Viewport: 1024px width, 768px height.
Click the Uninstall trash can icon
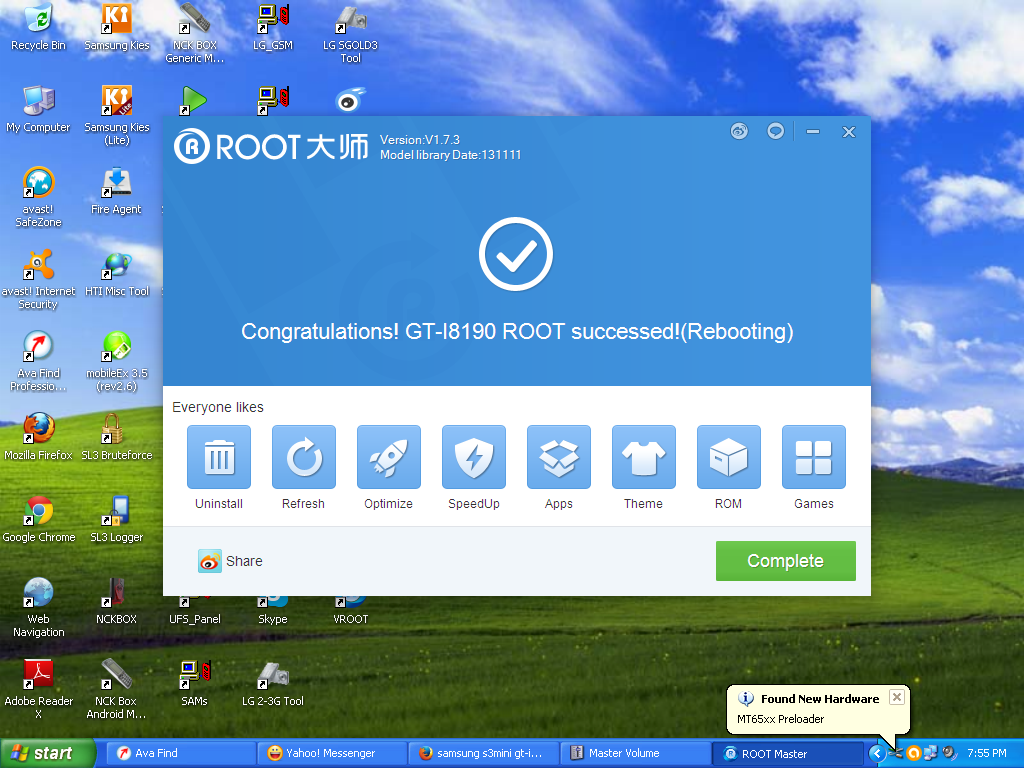219,458
